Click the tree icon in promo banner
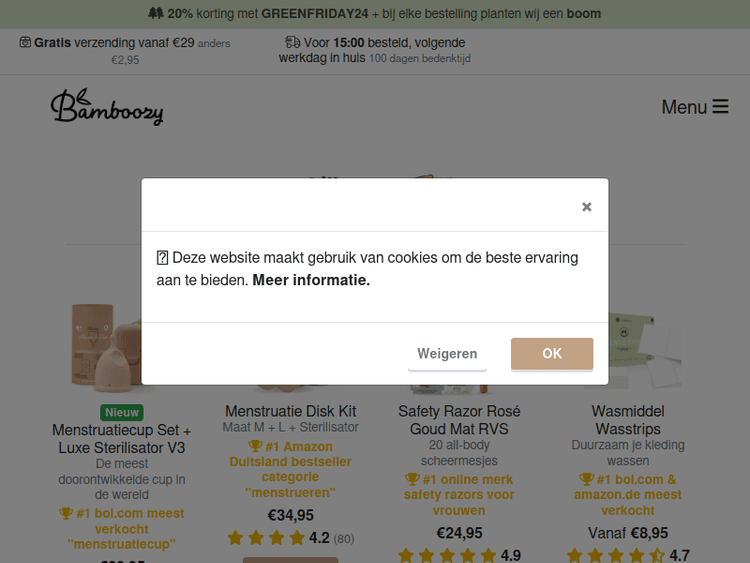Image resolution: width=750 pixels, height=563 pixels. coord(156,13)
